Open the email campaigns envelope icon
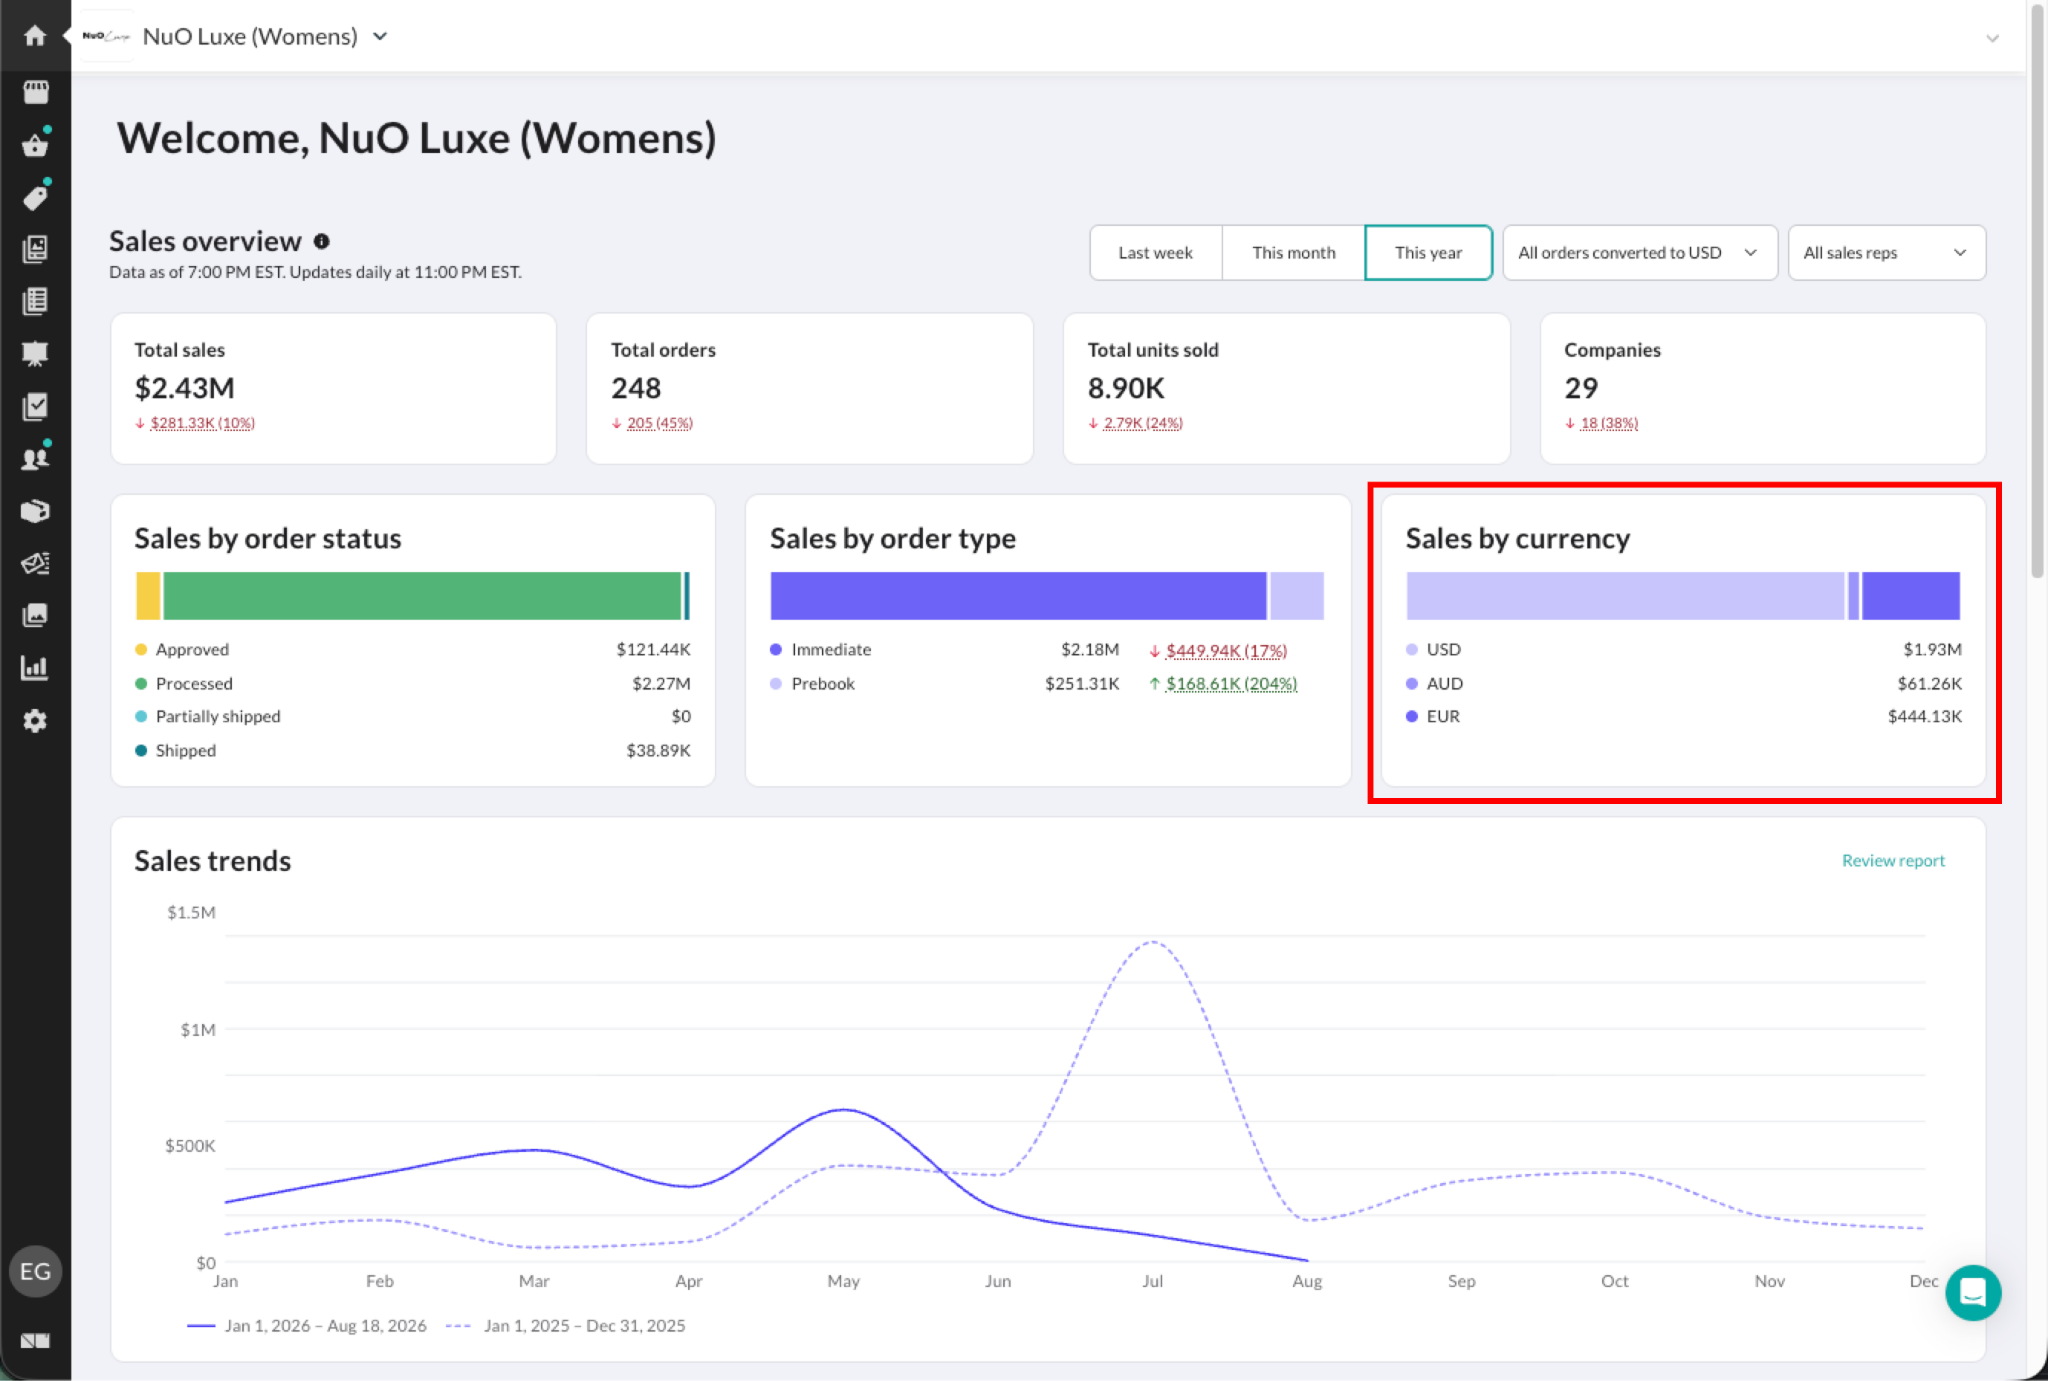Image resolution: width=2048 pixels, height=1381 pixels. coord(35,563)
